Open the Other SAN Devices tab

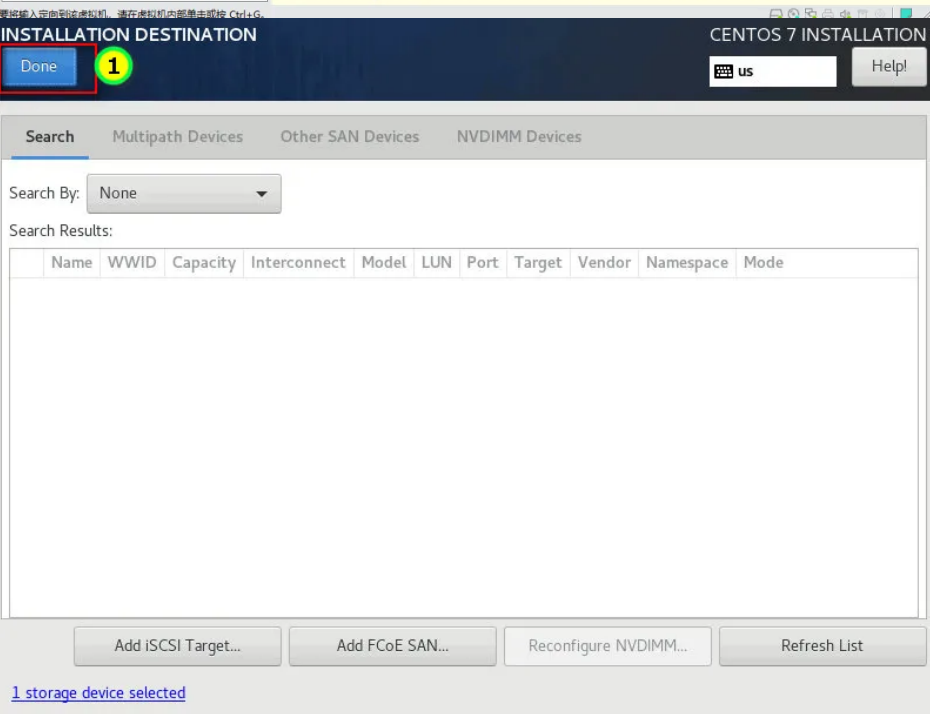350,137
